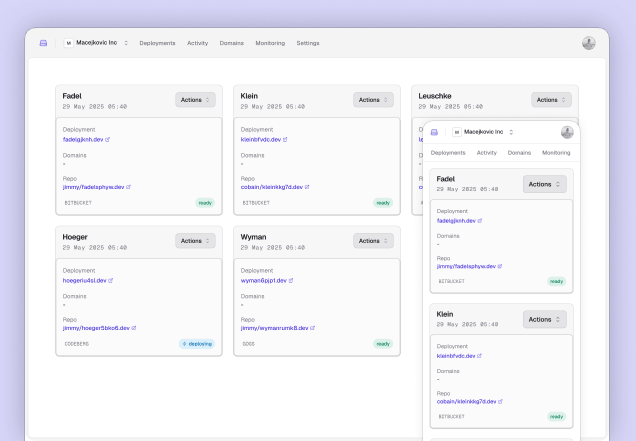Switch to the Activity tab in main header
The height and width of the screenshot is (441, 636).
pos(198,43)
